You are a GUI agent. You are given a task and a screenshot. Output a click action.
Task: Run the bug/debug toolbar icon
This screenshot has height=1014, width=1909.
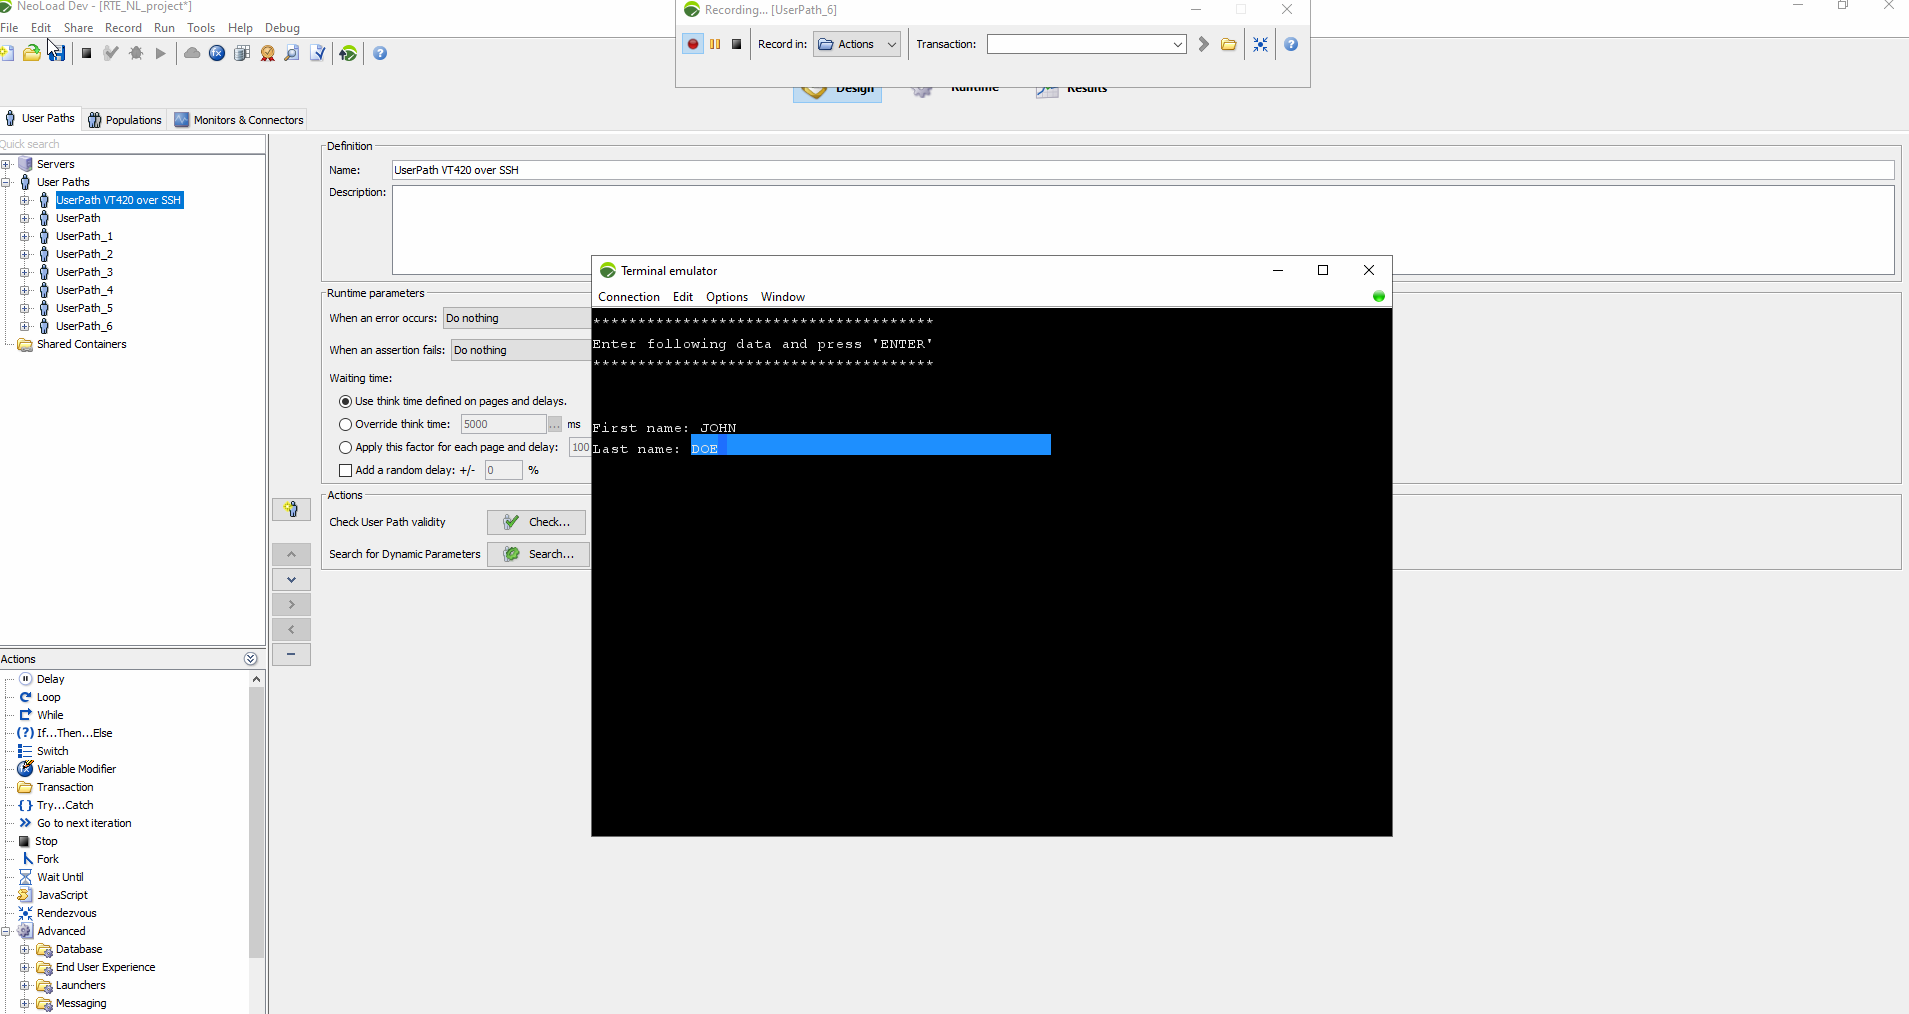click(x=136, y=53)
